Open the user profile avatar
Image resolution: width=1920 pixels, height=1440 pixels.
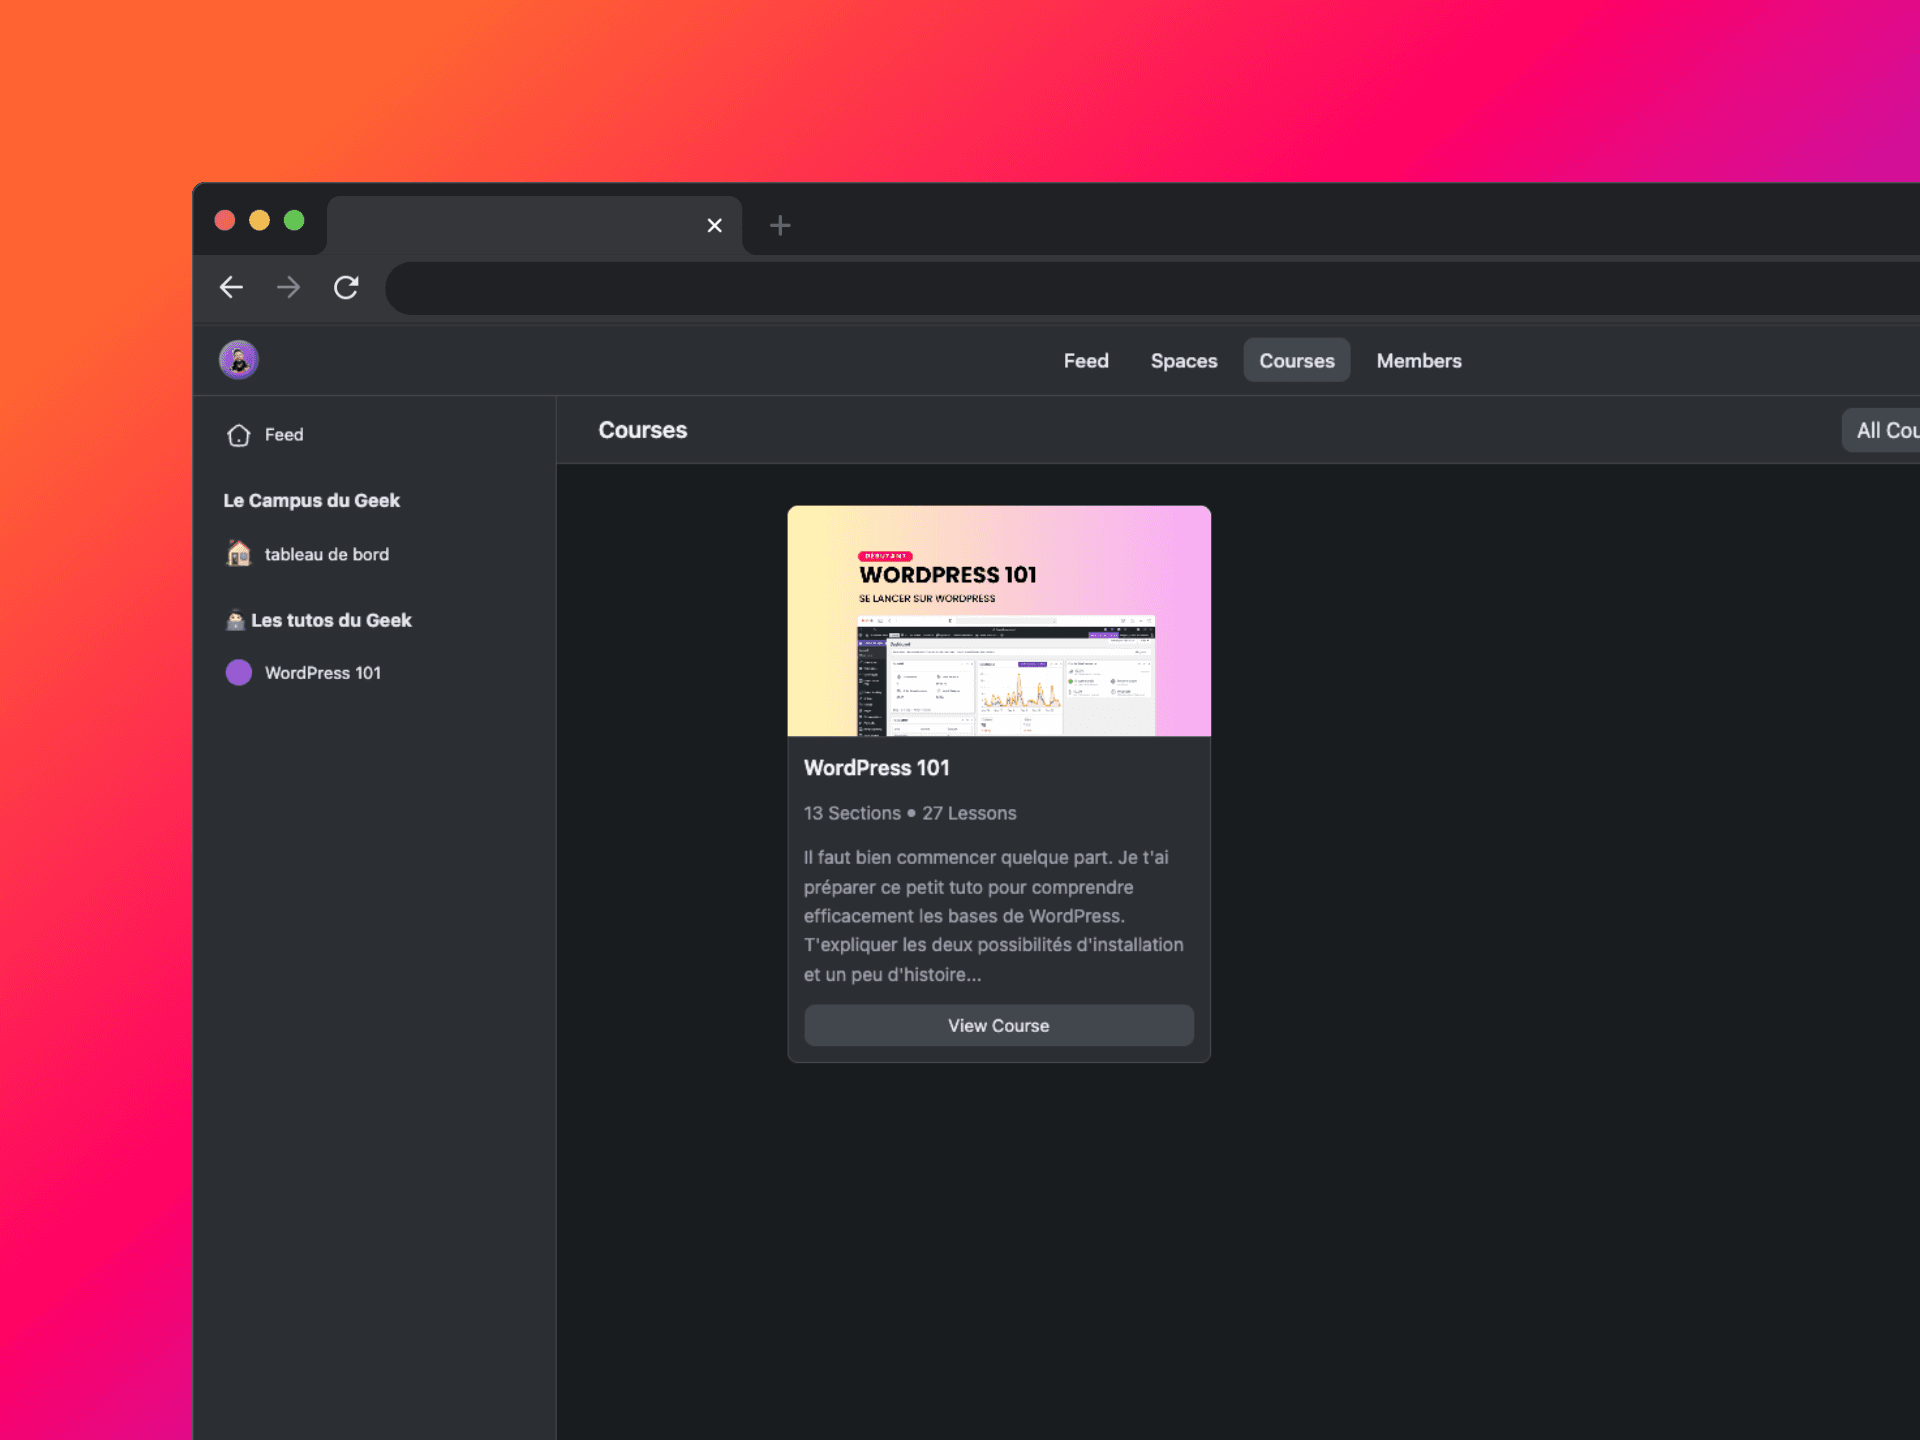(x=239, y=360)
